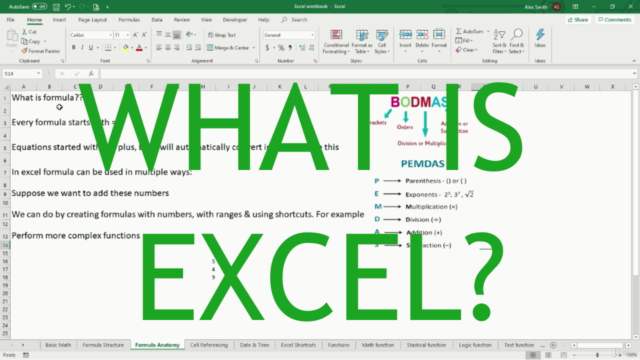Image resolution: width=640 pixels, height=360 pixels.
Task: Expand the Font dialog launcher
Action: pyautogui.click(x=148, y=61)
